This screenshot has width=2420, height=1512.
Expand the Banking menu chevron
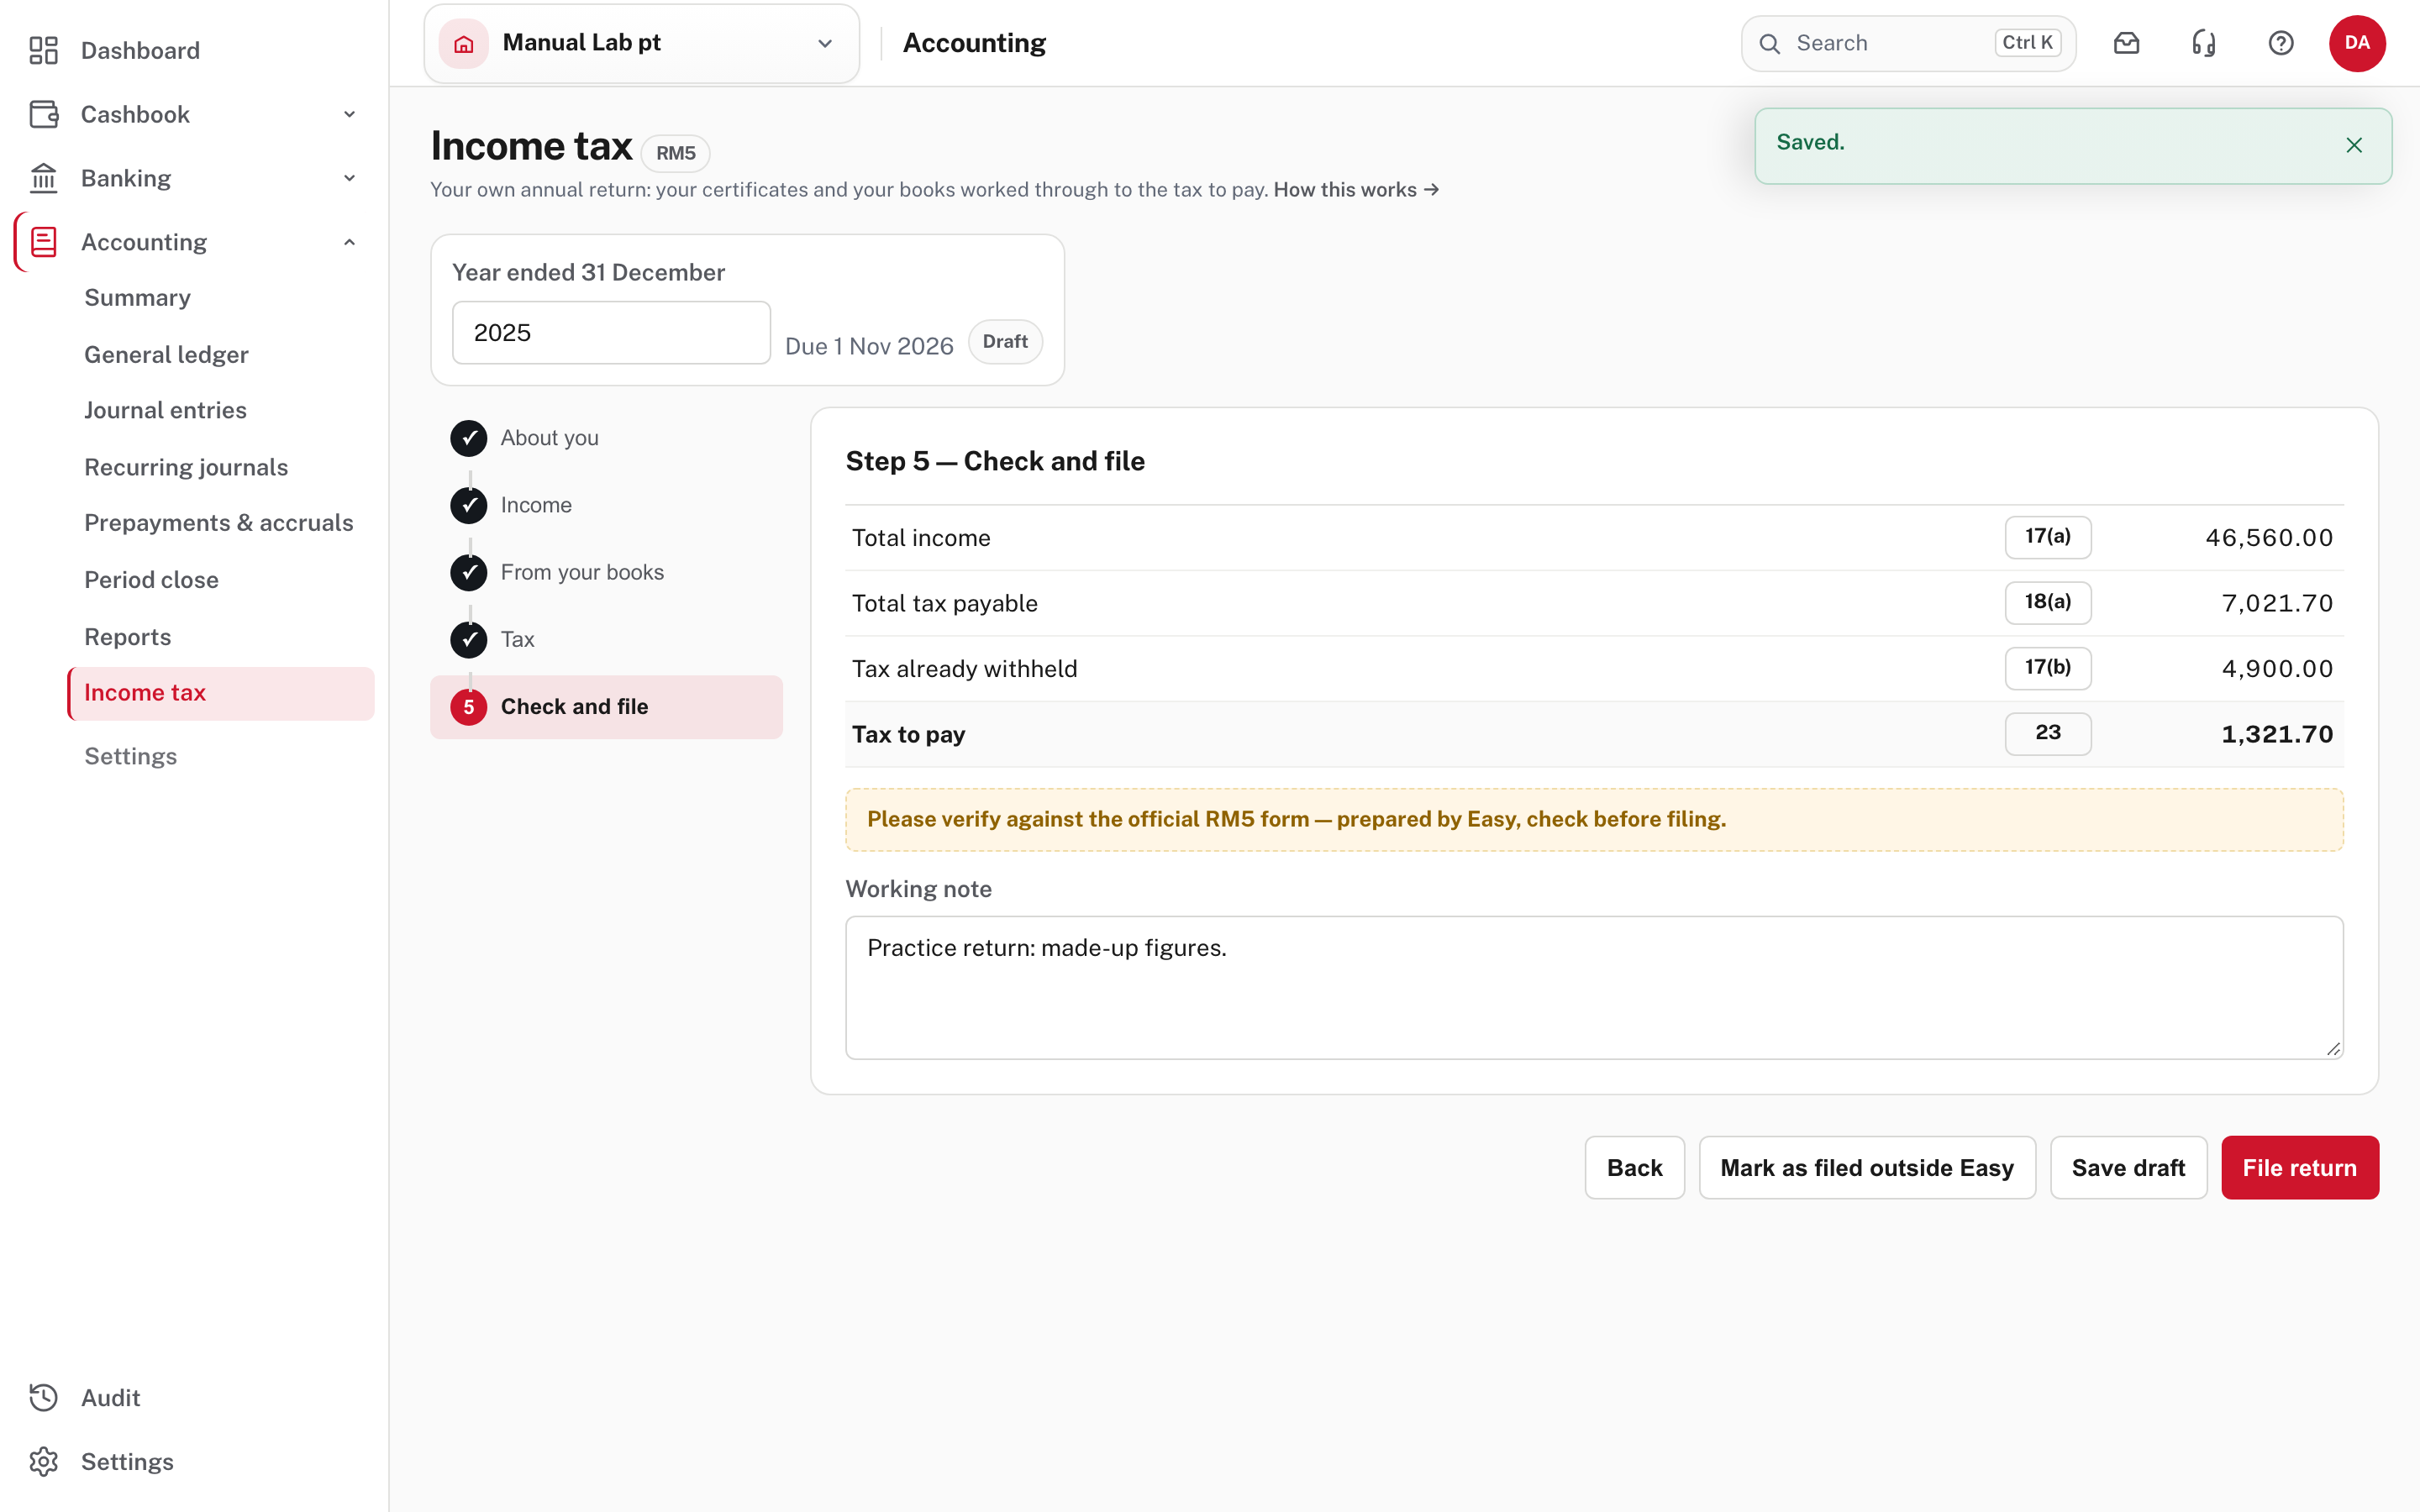(349, 178)
